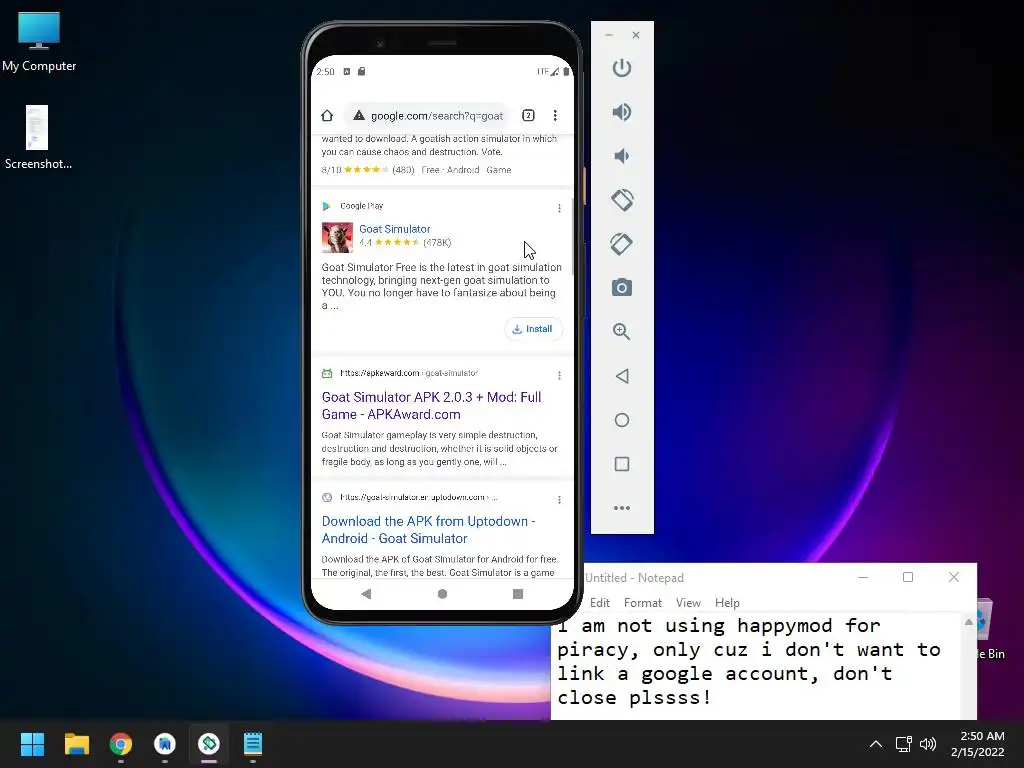
Task: Open Android Studio emulator taskbar icon
Action: pos(209,744)
